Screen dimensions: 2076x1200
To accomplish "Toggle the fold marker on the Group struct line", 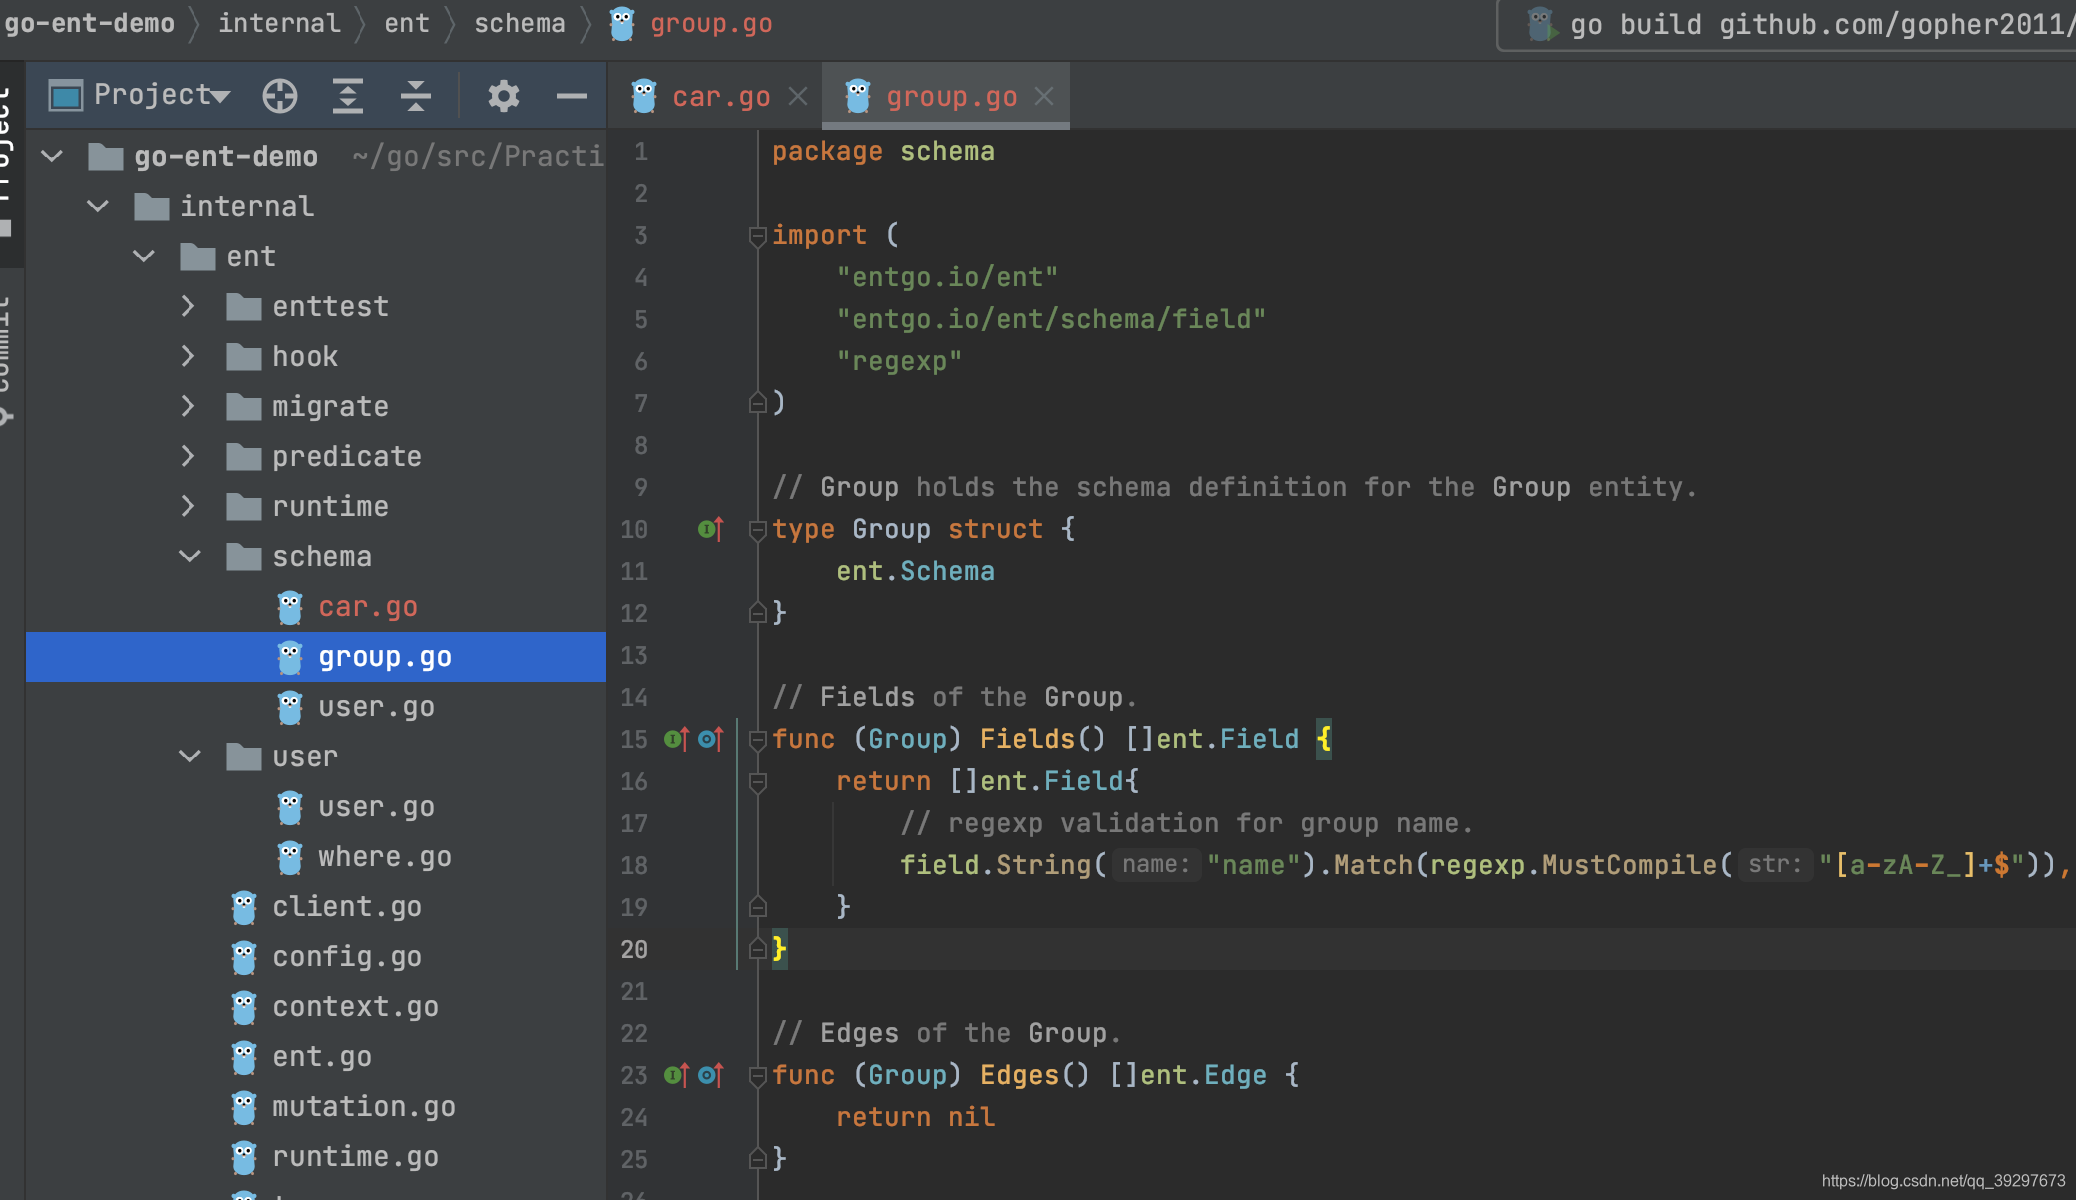I will (x=757, y=530).
